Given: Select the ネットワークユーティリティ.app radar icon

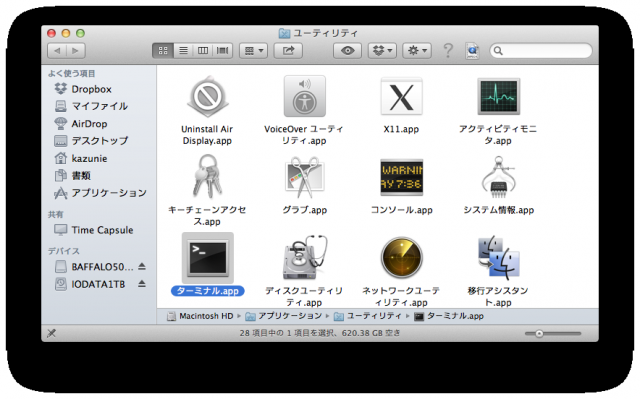Looking at the screenshot, I should coord(401,257).
